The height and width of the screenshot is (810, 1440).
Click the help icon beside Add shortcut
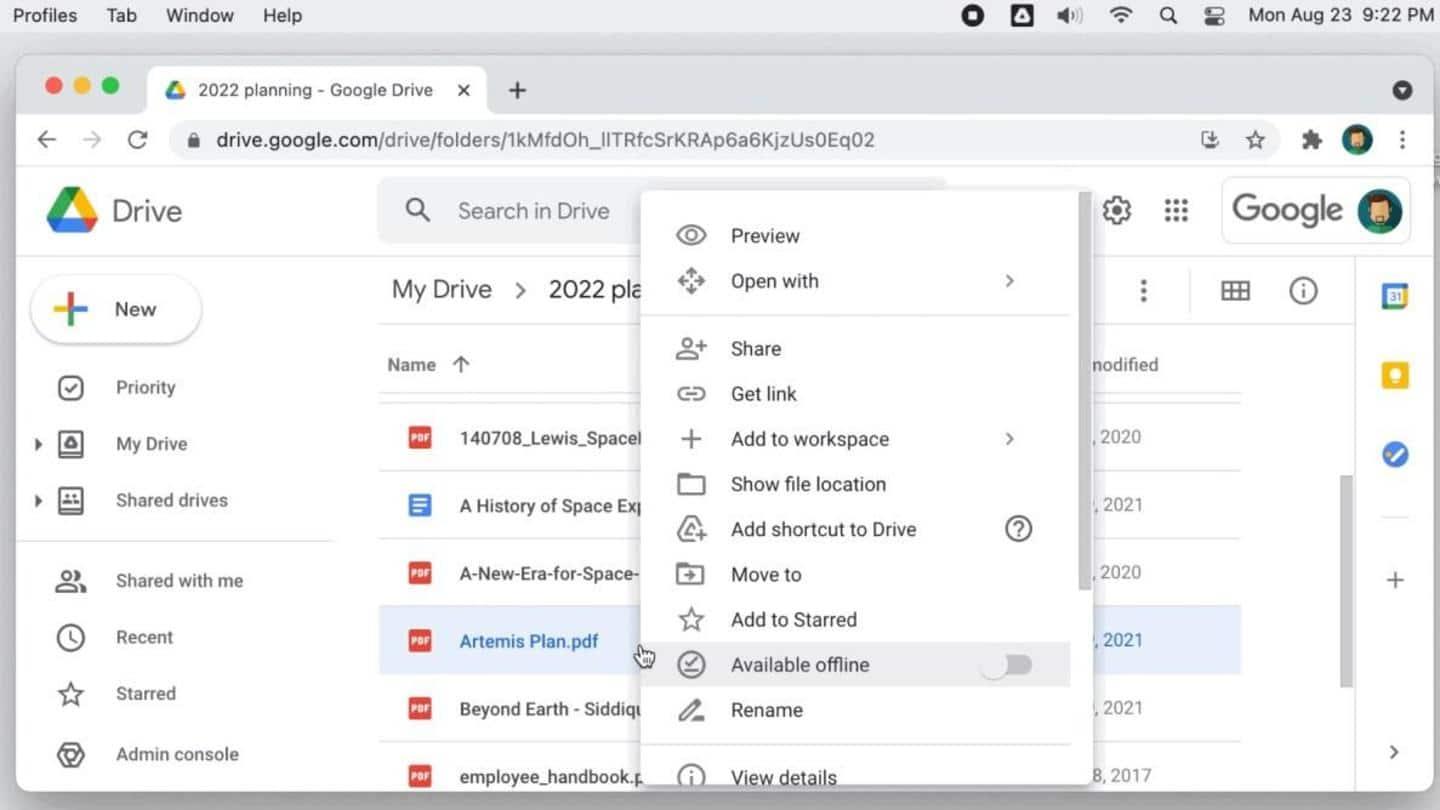click(x=1018, y=529)
